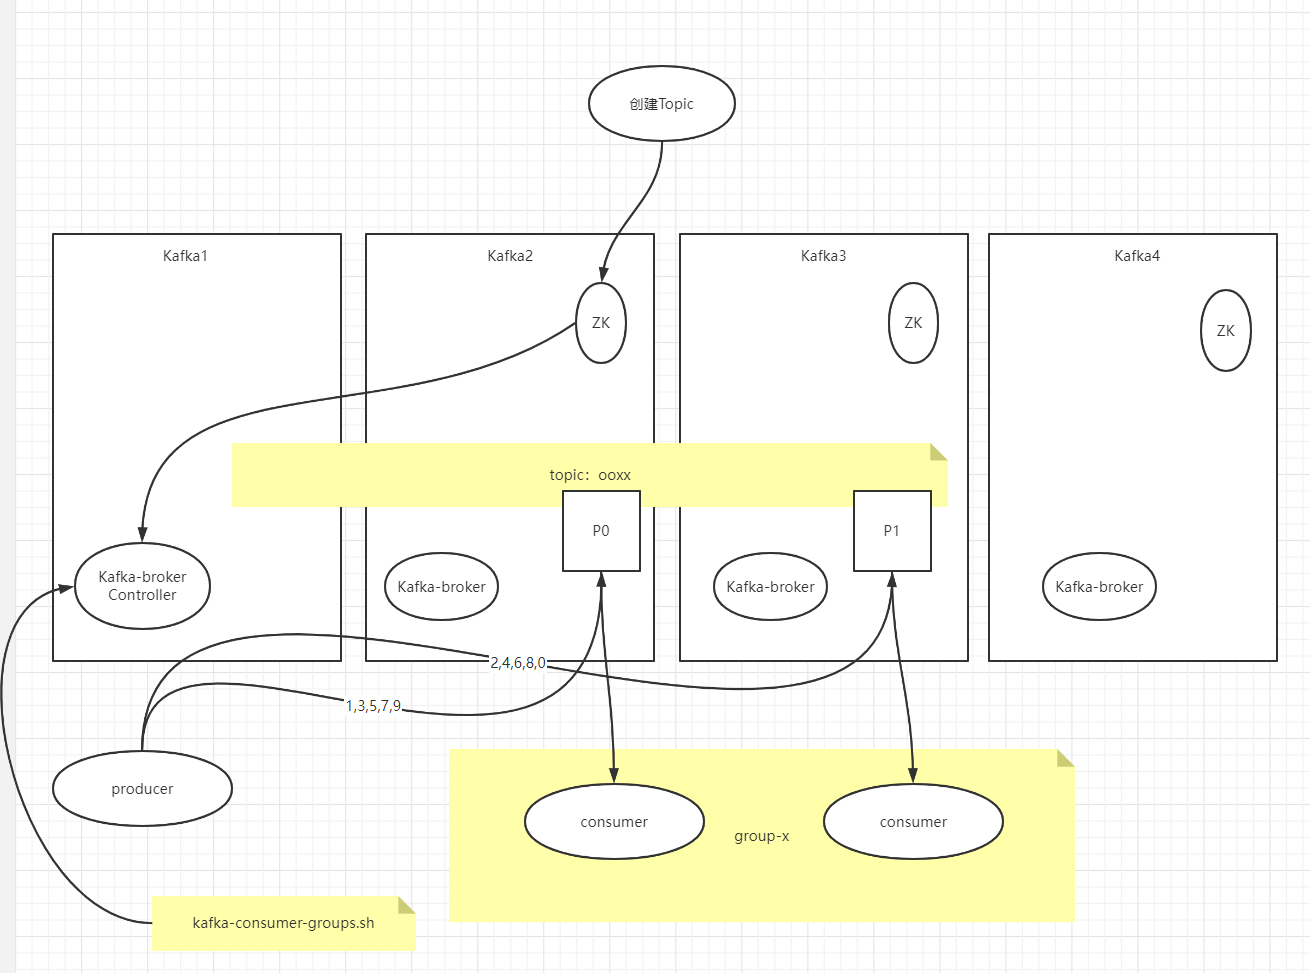Screen dimensions: 1310x973
Task: Click the Kafka3 container title
Action: pyautogui.click(x=823, y=256)
